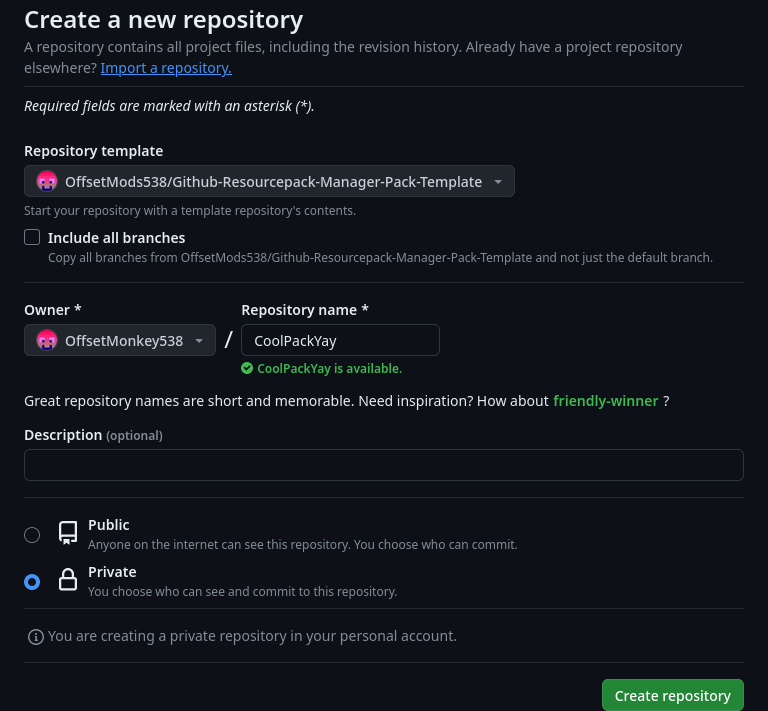This screenshot has width=768, height=711.
Task: Click the 'Public' option heading
Action: pyautogui.click(x=109, y=525)
